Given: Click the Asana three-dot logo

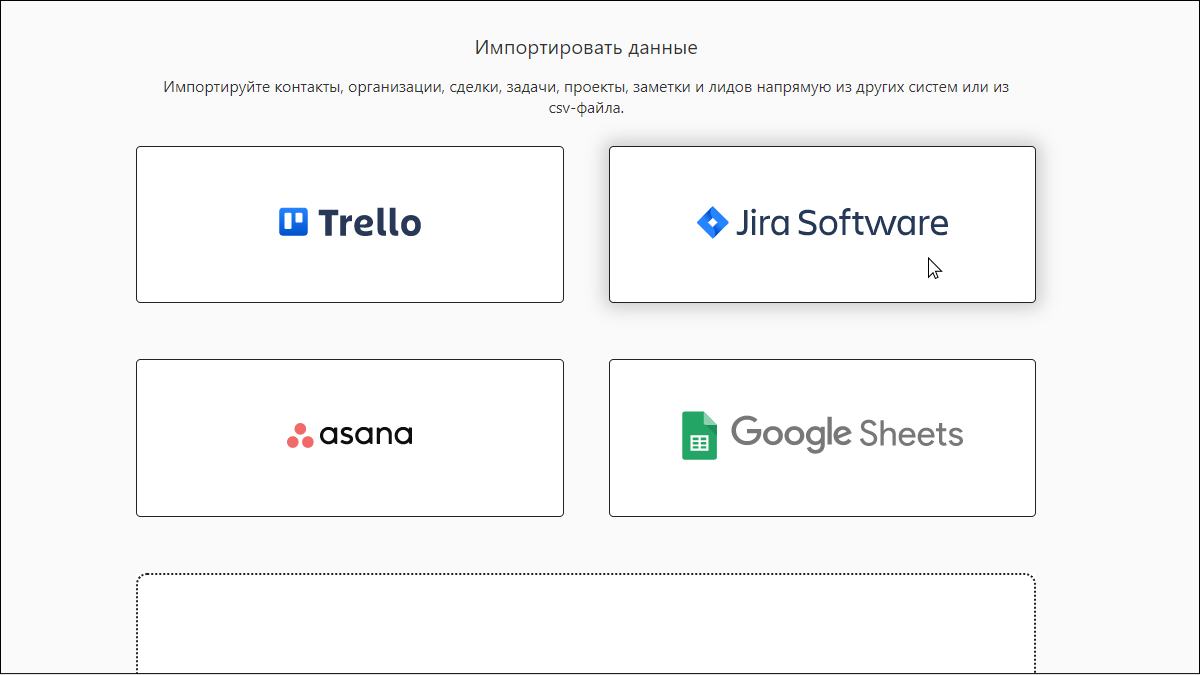Looking at the screenshot, I should [298, 435].
